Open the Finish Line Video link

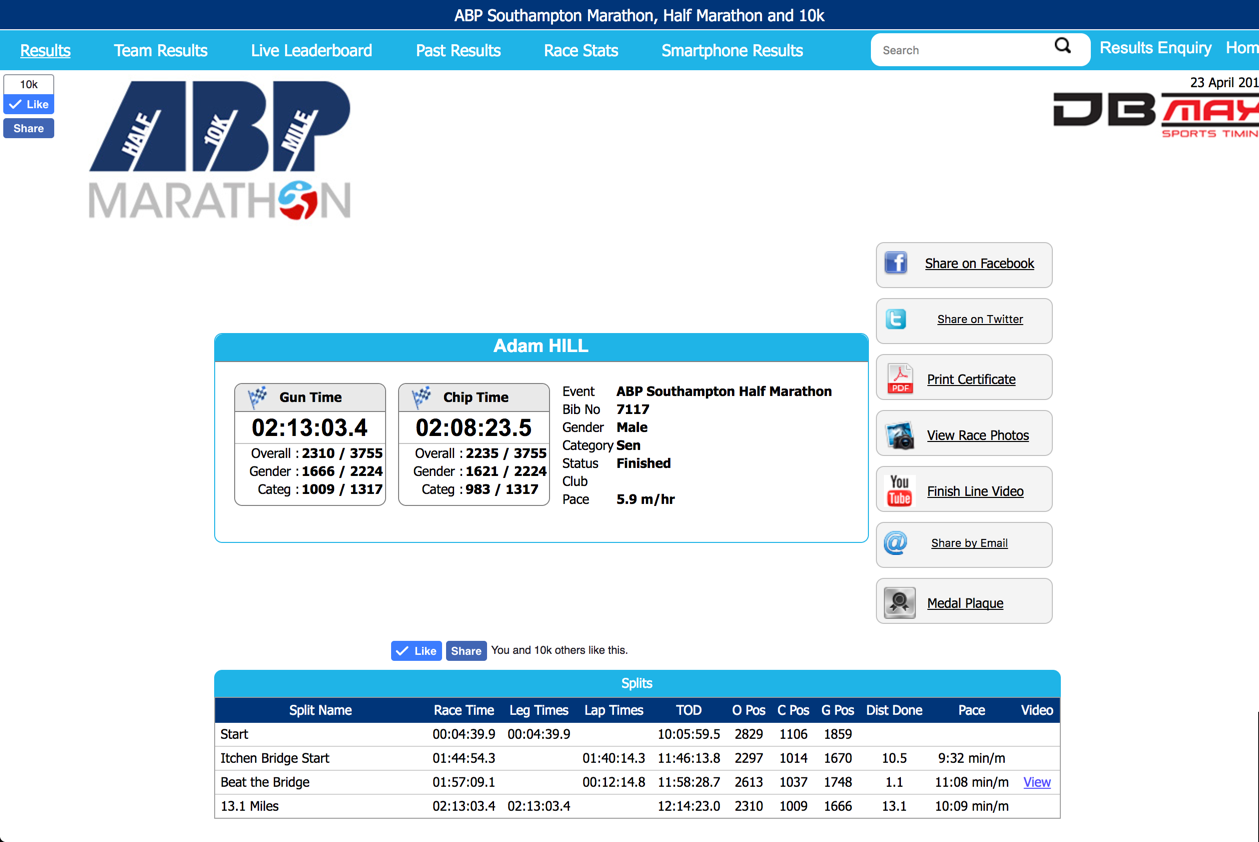click(x=975, y=491)
